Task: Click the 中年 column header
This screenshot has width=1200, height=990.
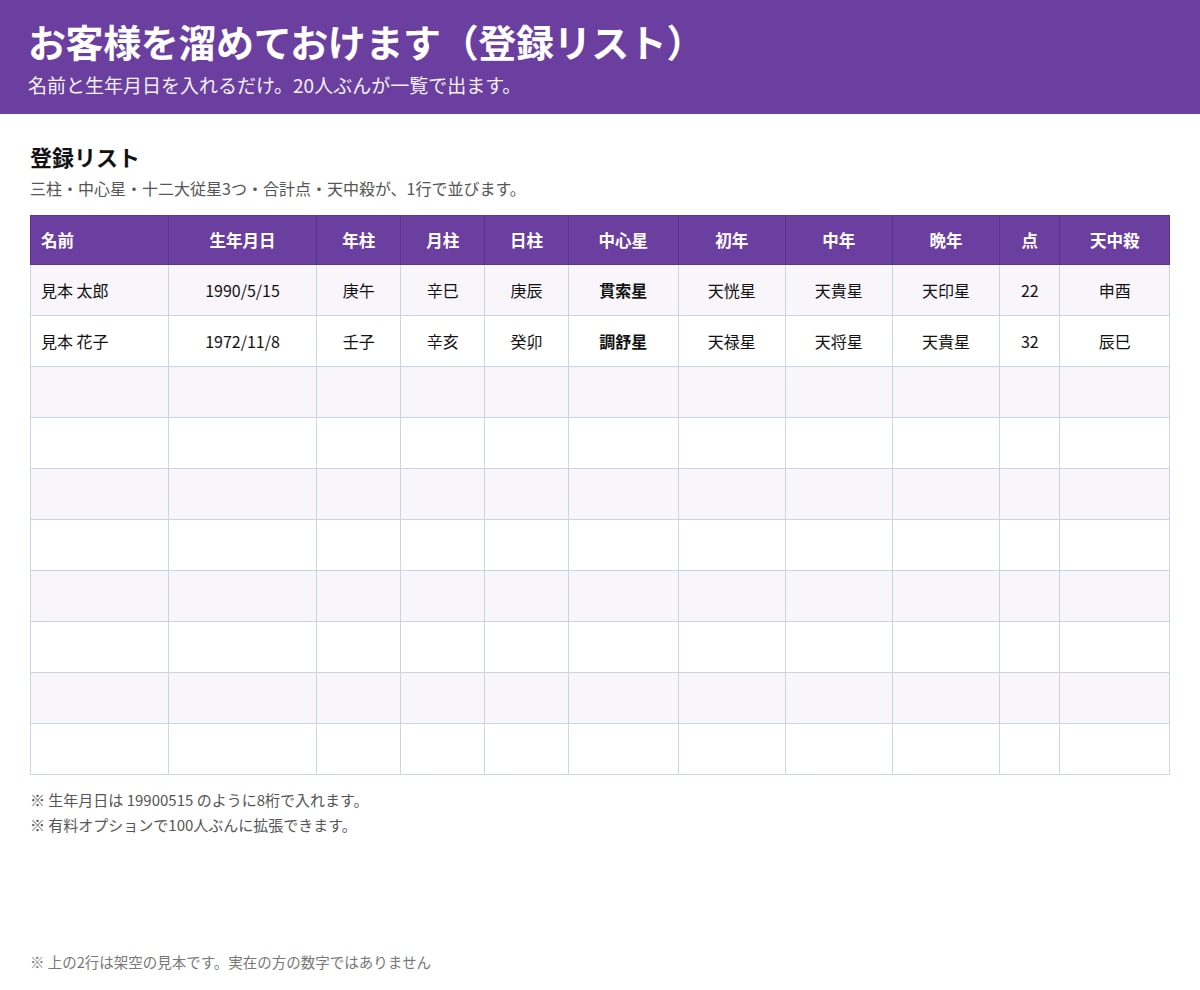Action: (x=838, y=240)
